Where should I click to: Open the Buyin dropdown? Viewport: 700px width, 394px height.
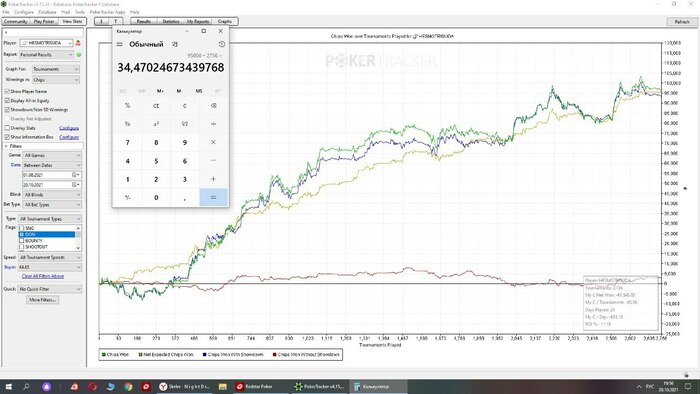(50, 267)
